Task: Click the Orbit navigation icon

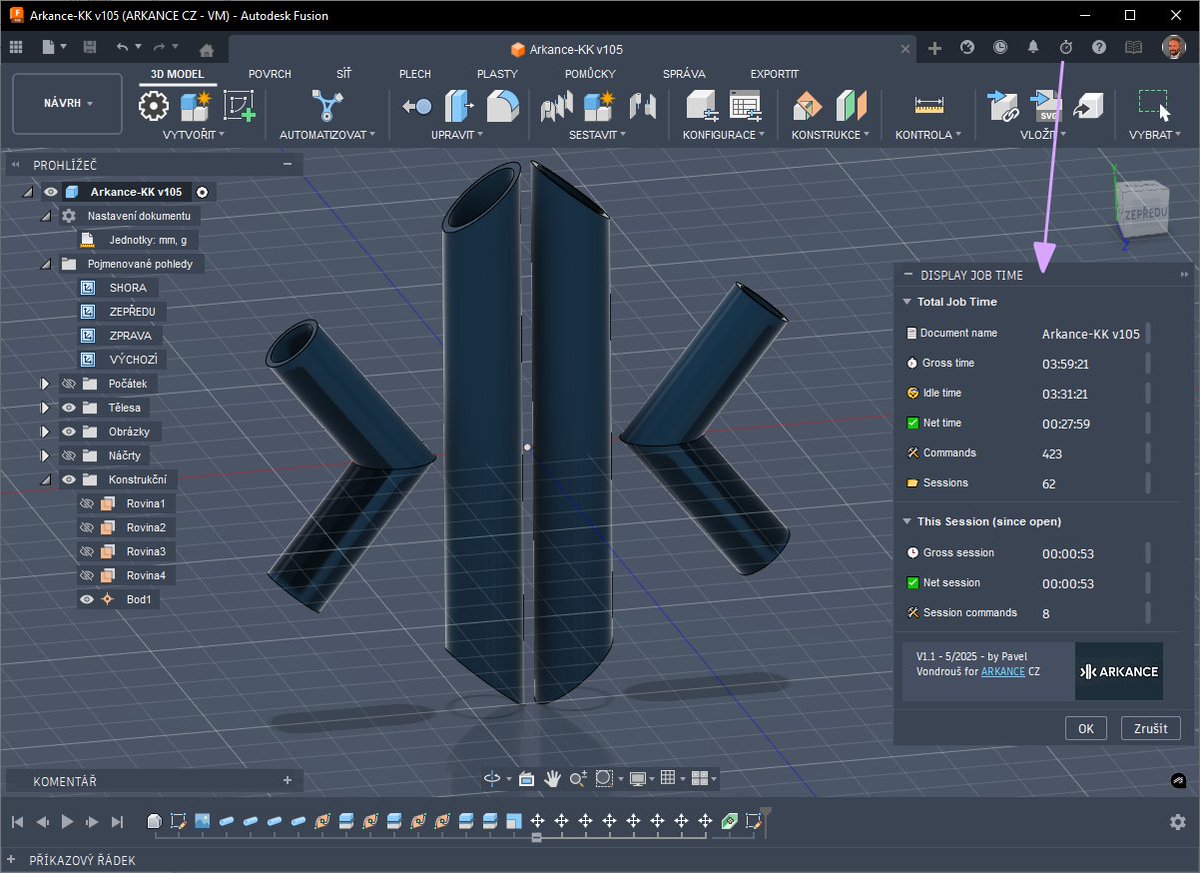Action: point(492,778)
